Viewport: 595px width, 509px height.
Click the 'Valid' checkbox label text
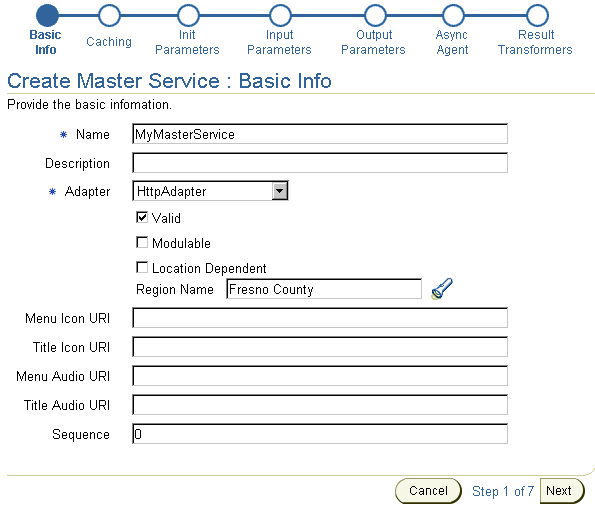(166, 218)
